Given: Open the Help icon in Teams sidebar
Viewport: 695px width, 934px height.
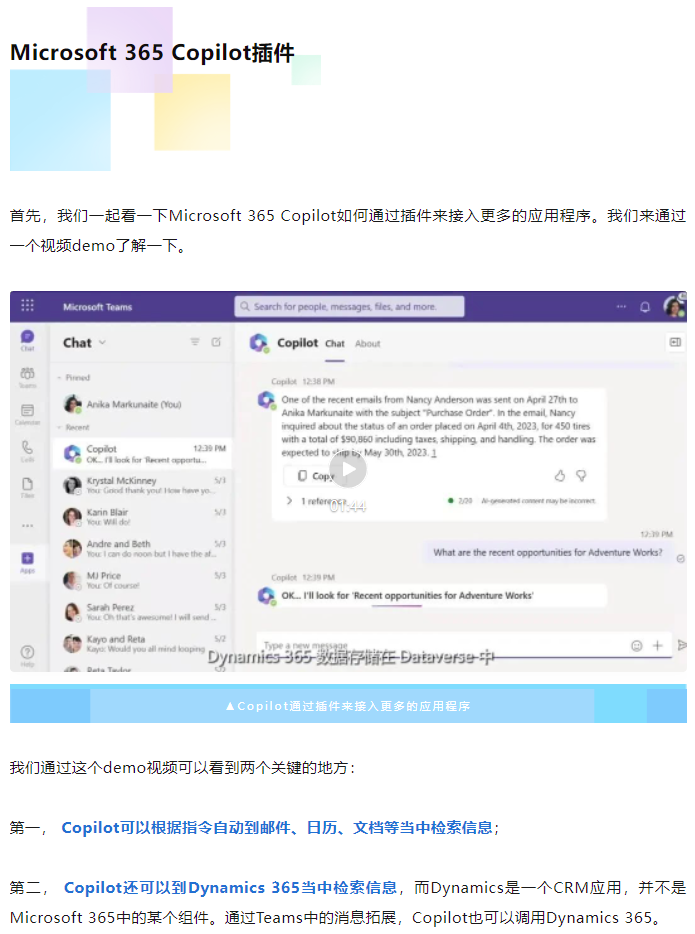Looking at the screenshot, I should 27,655.
